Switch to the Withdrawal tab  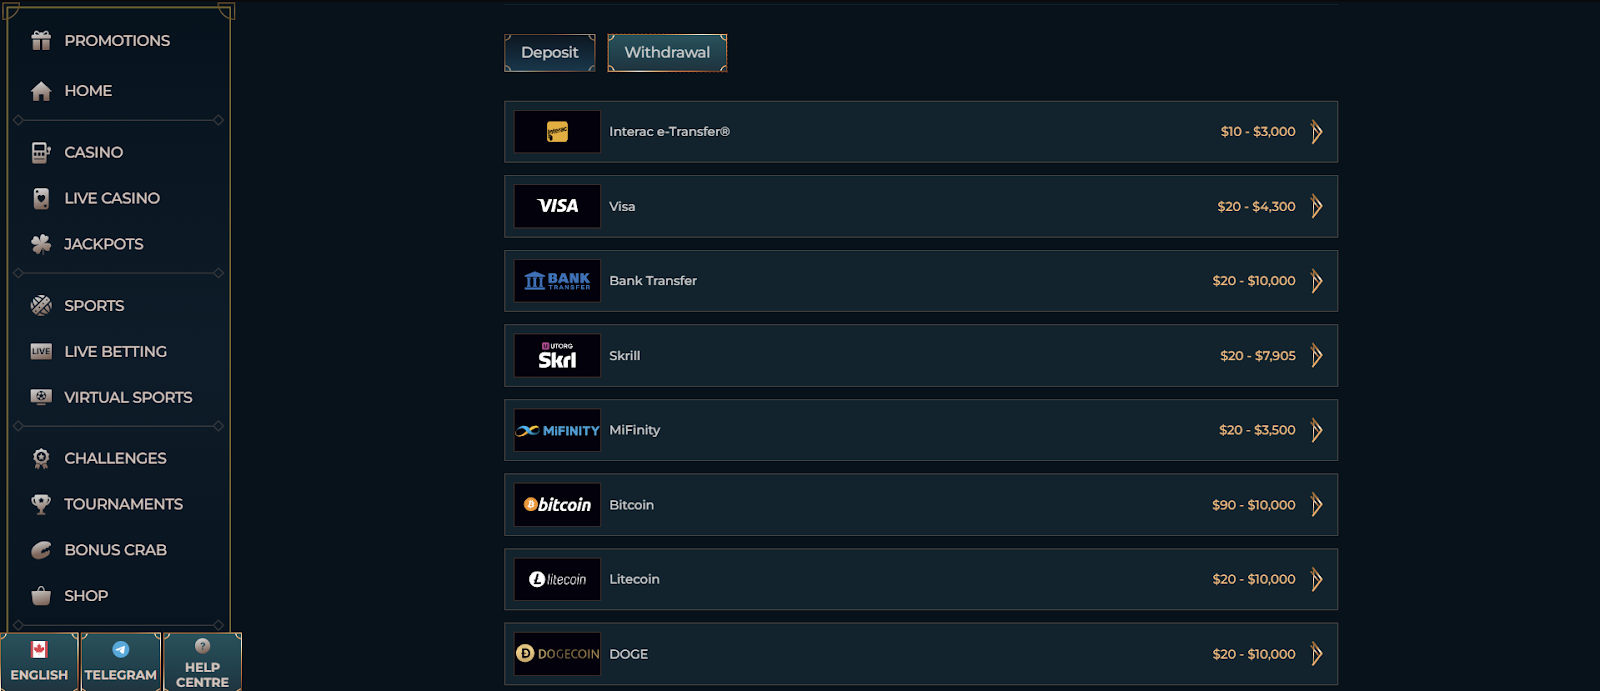(667, 53)
